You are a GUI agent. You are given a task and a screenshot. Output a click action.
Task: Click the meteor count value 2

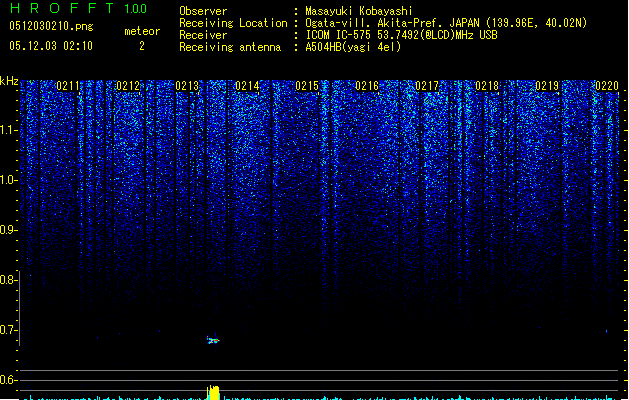(142, 46)
